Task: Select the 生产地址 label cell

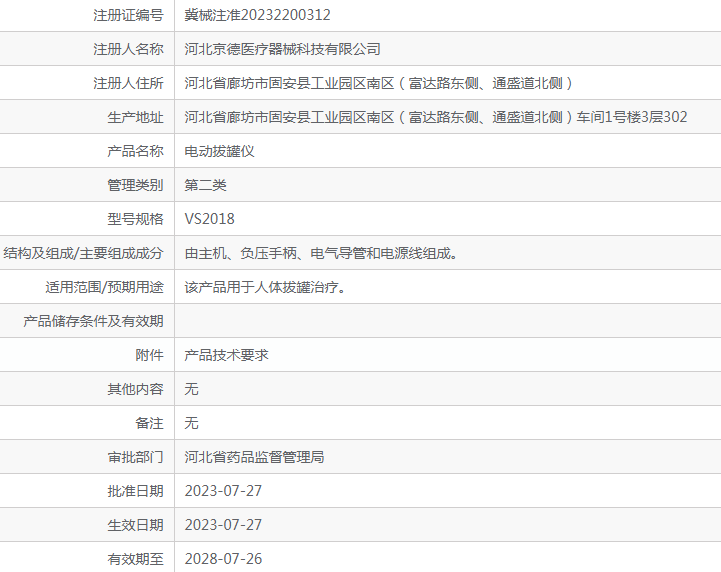Action: click(x=135, y=117)
